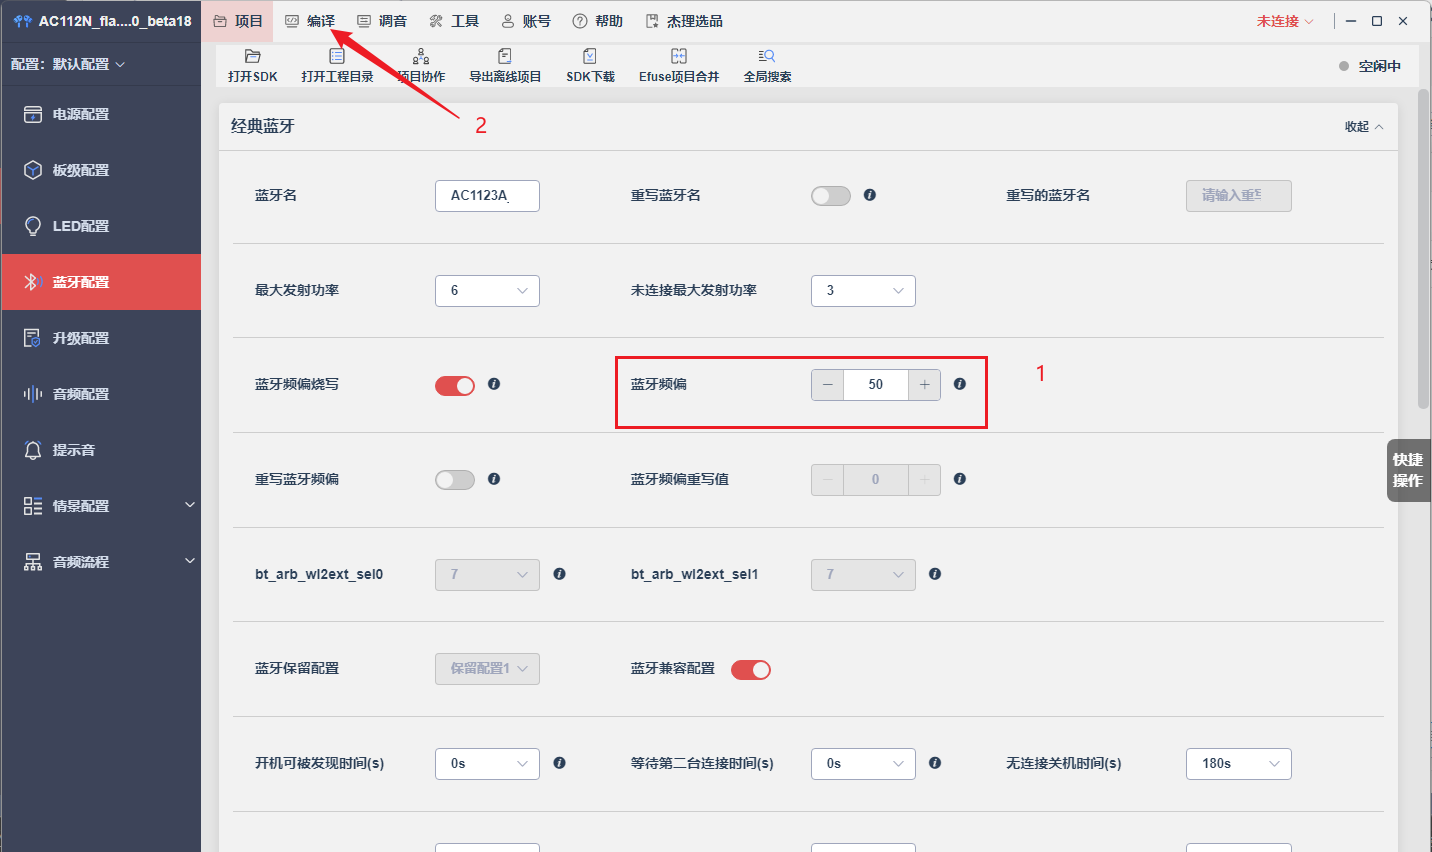Open the 全局搜索 search icon
1432x852 pixels.
coord(767,65)
